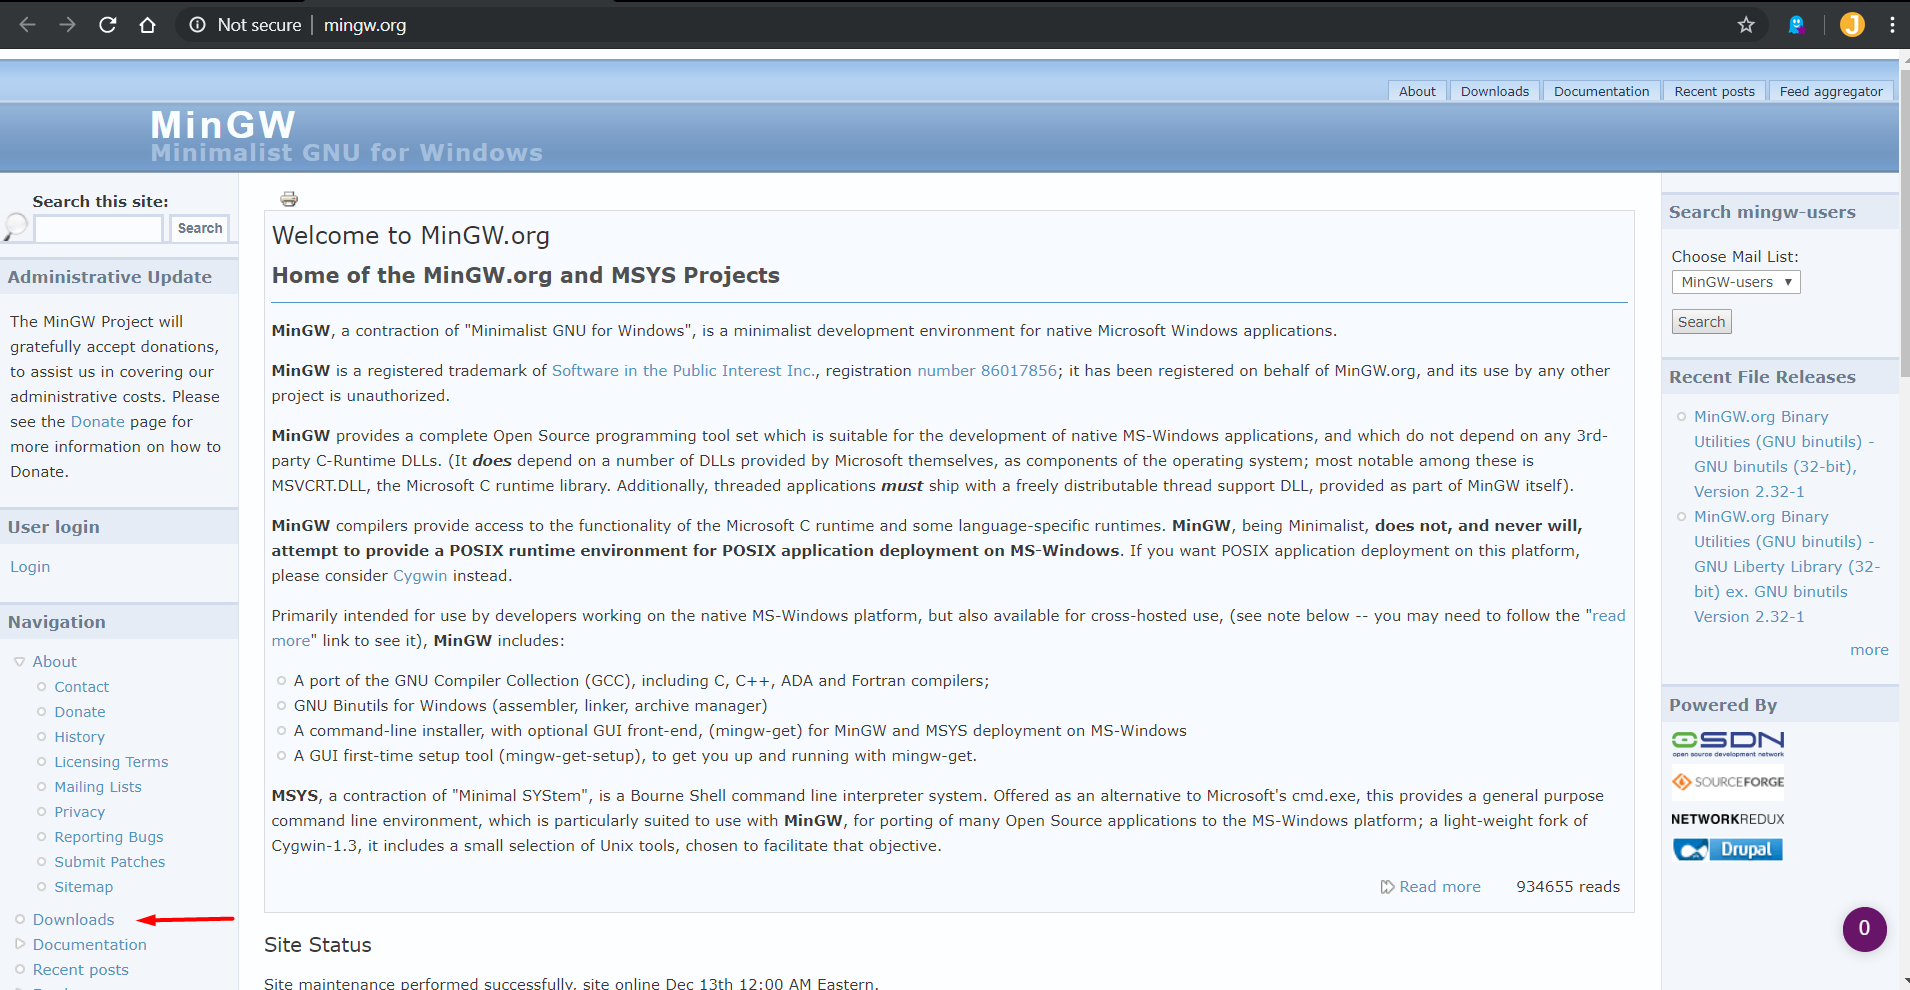This screenshot has height=990, width=1910.
Task: Open the About top menu tab
Action: point(1417,91)
